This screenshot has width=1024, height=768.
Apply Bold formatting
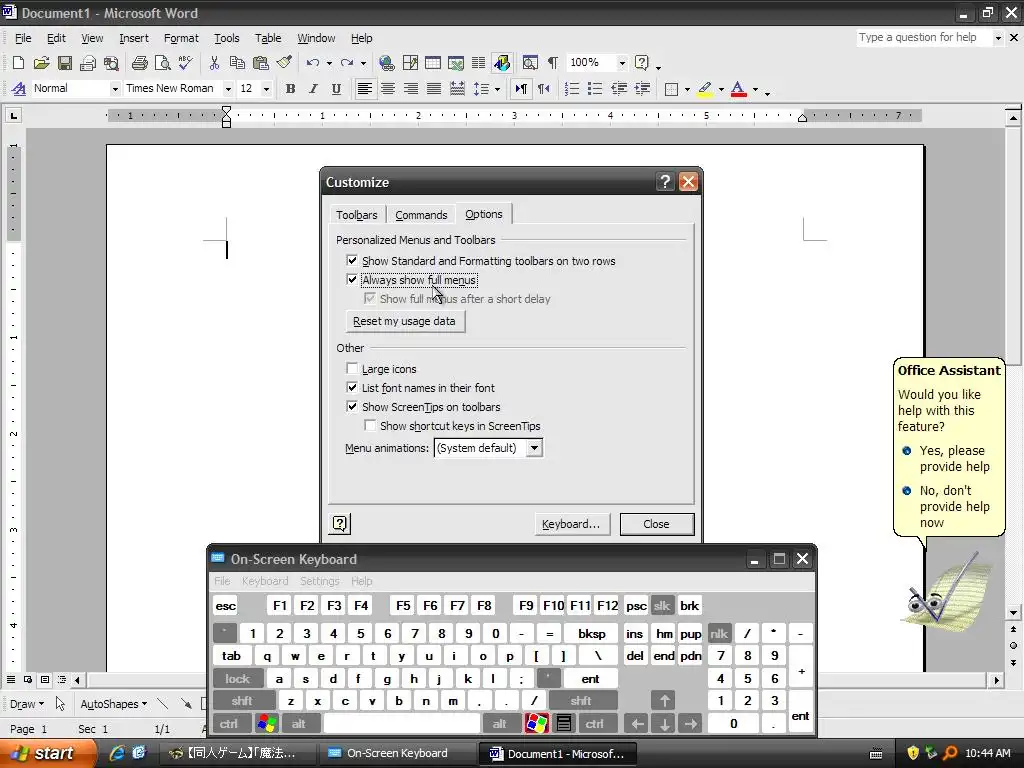291,89
